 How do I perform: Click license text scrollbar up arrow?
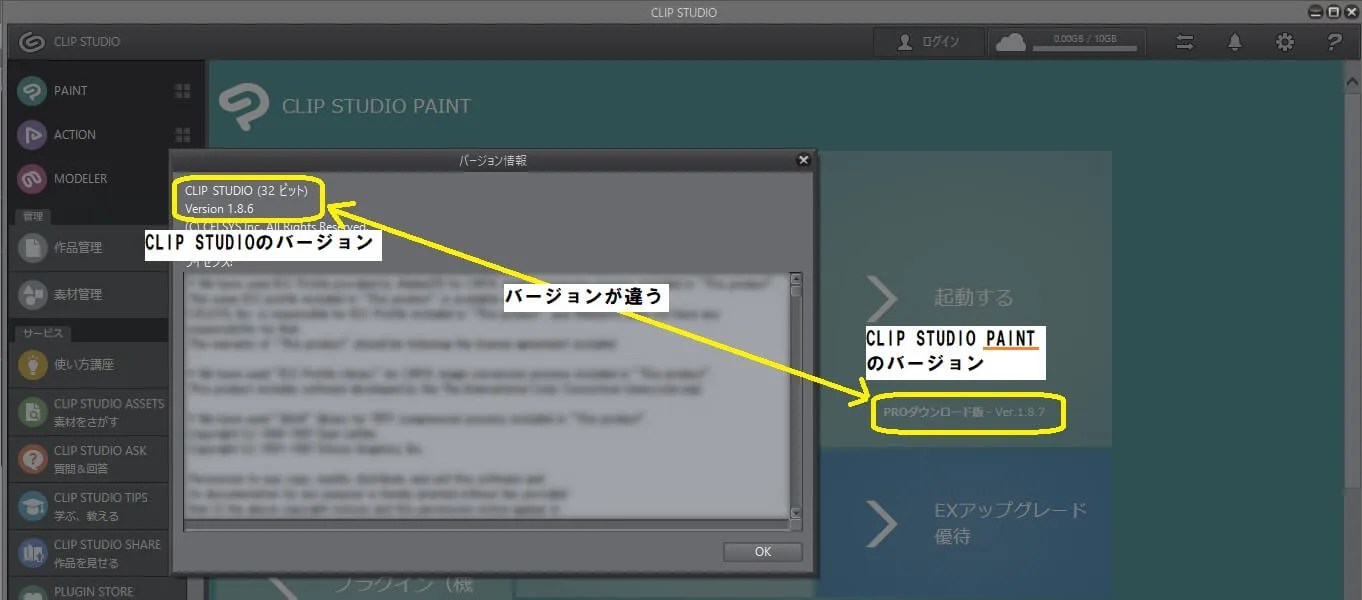pyautogui.click(x=796, y=279)
